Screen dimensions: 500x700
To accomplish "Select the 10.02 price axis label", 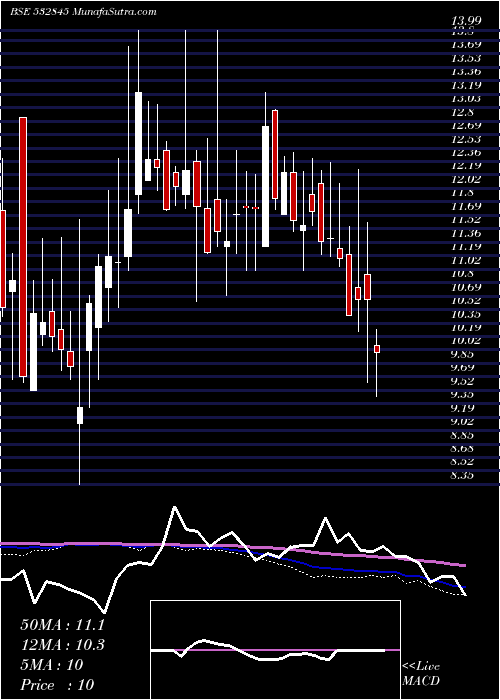I will point(465,341).
